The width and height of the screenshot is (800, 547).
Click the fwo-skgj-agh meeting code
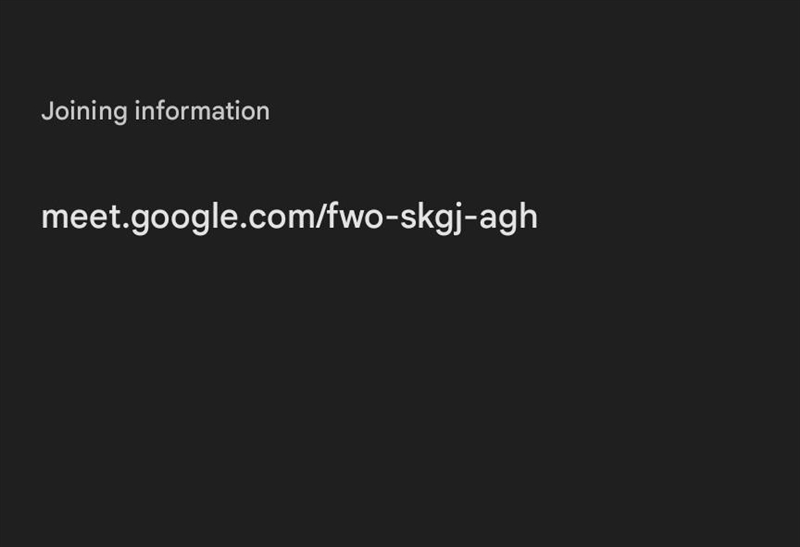(x=432, y=217)
